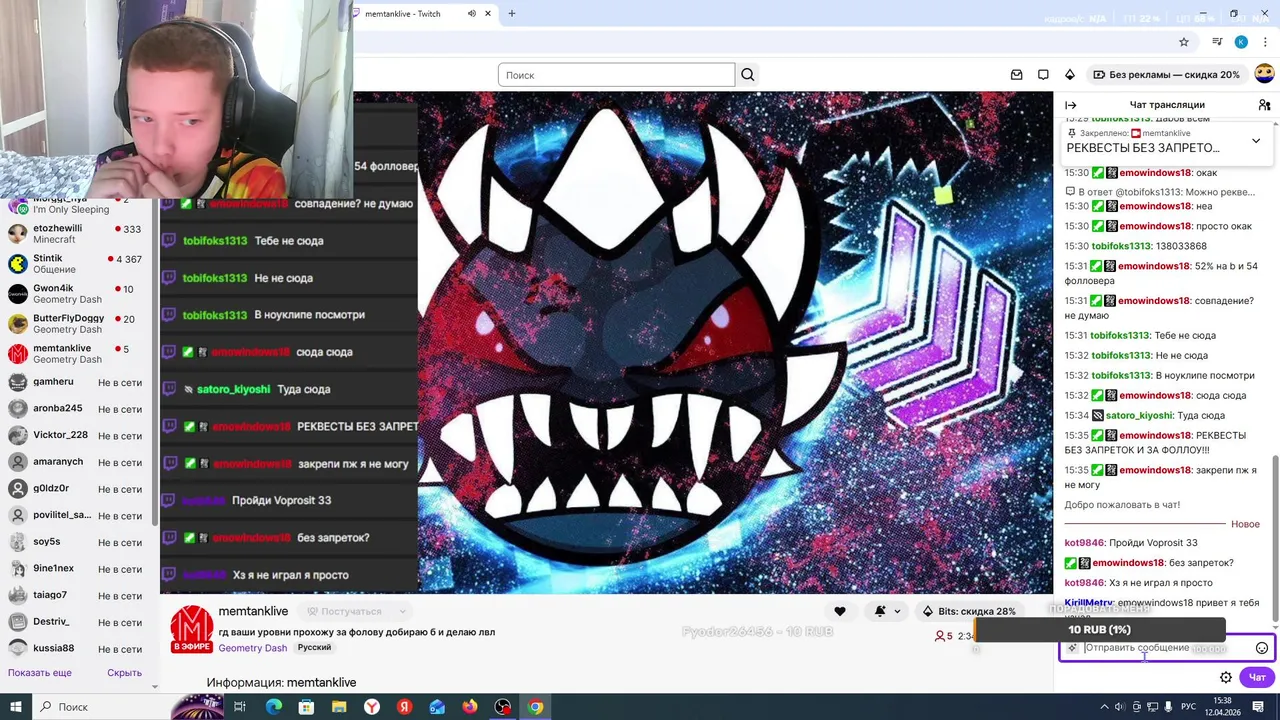Click username KirillMetry in chat

pyautogui.click(x=1088, y=603)
